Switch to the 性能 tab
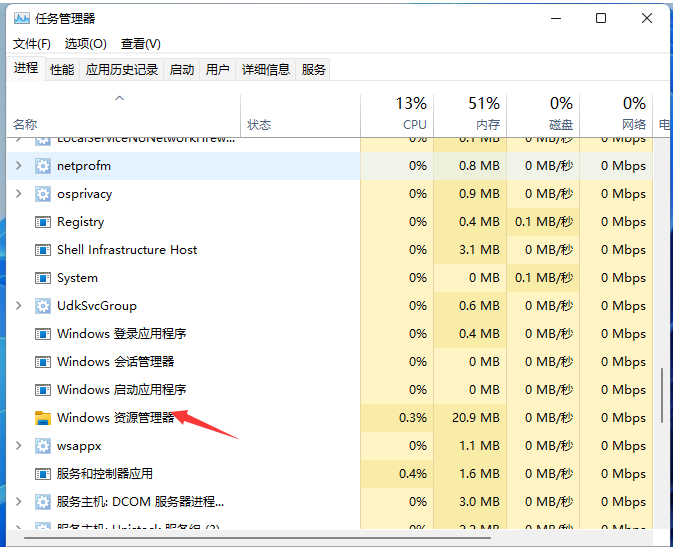 click(62, 69)
